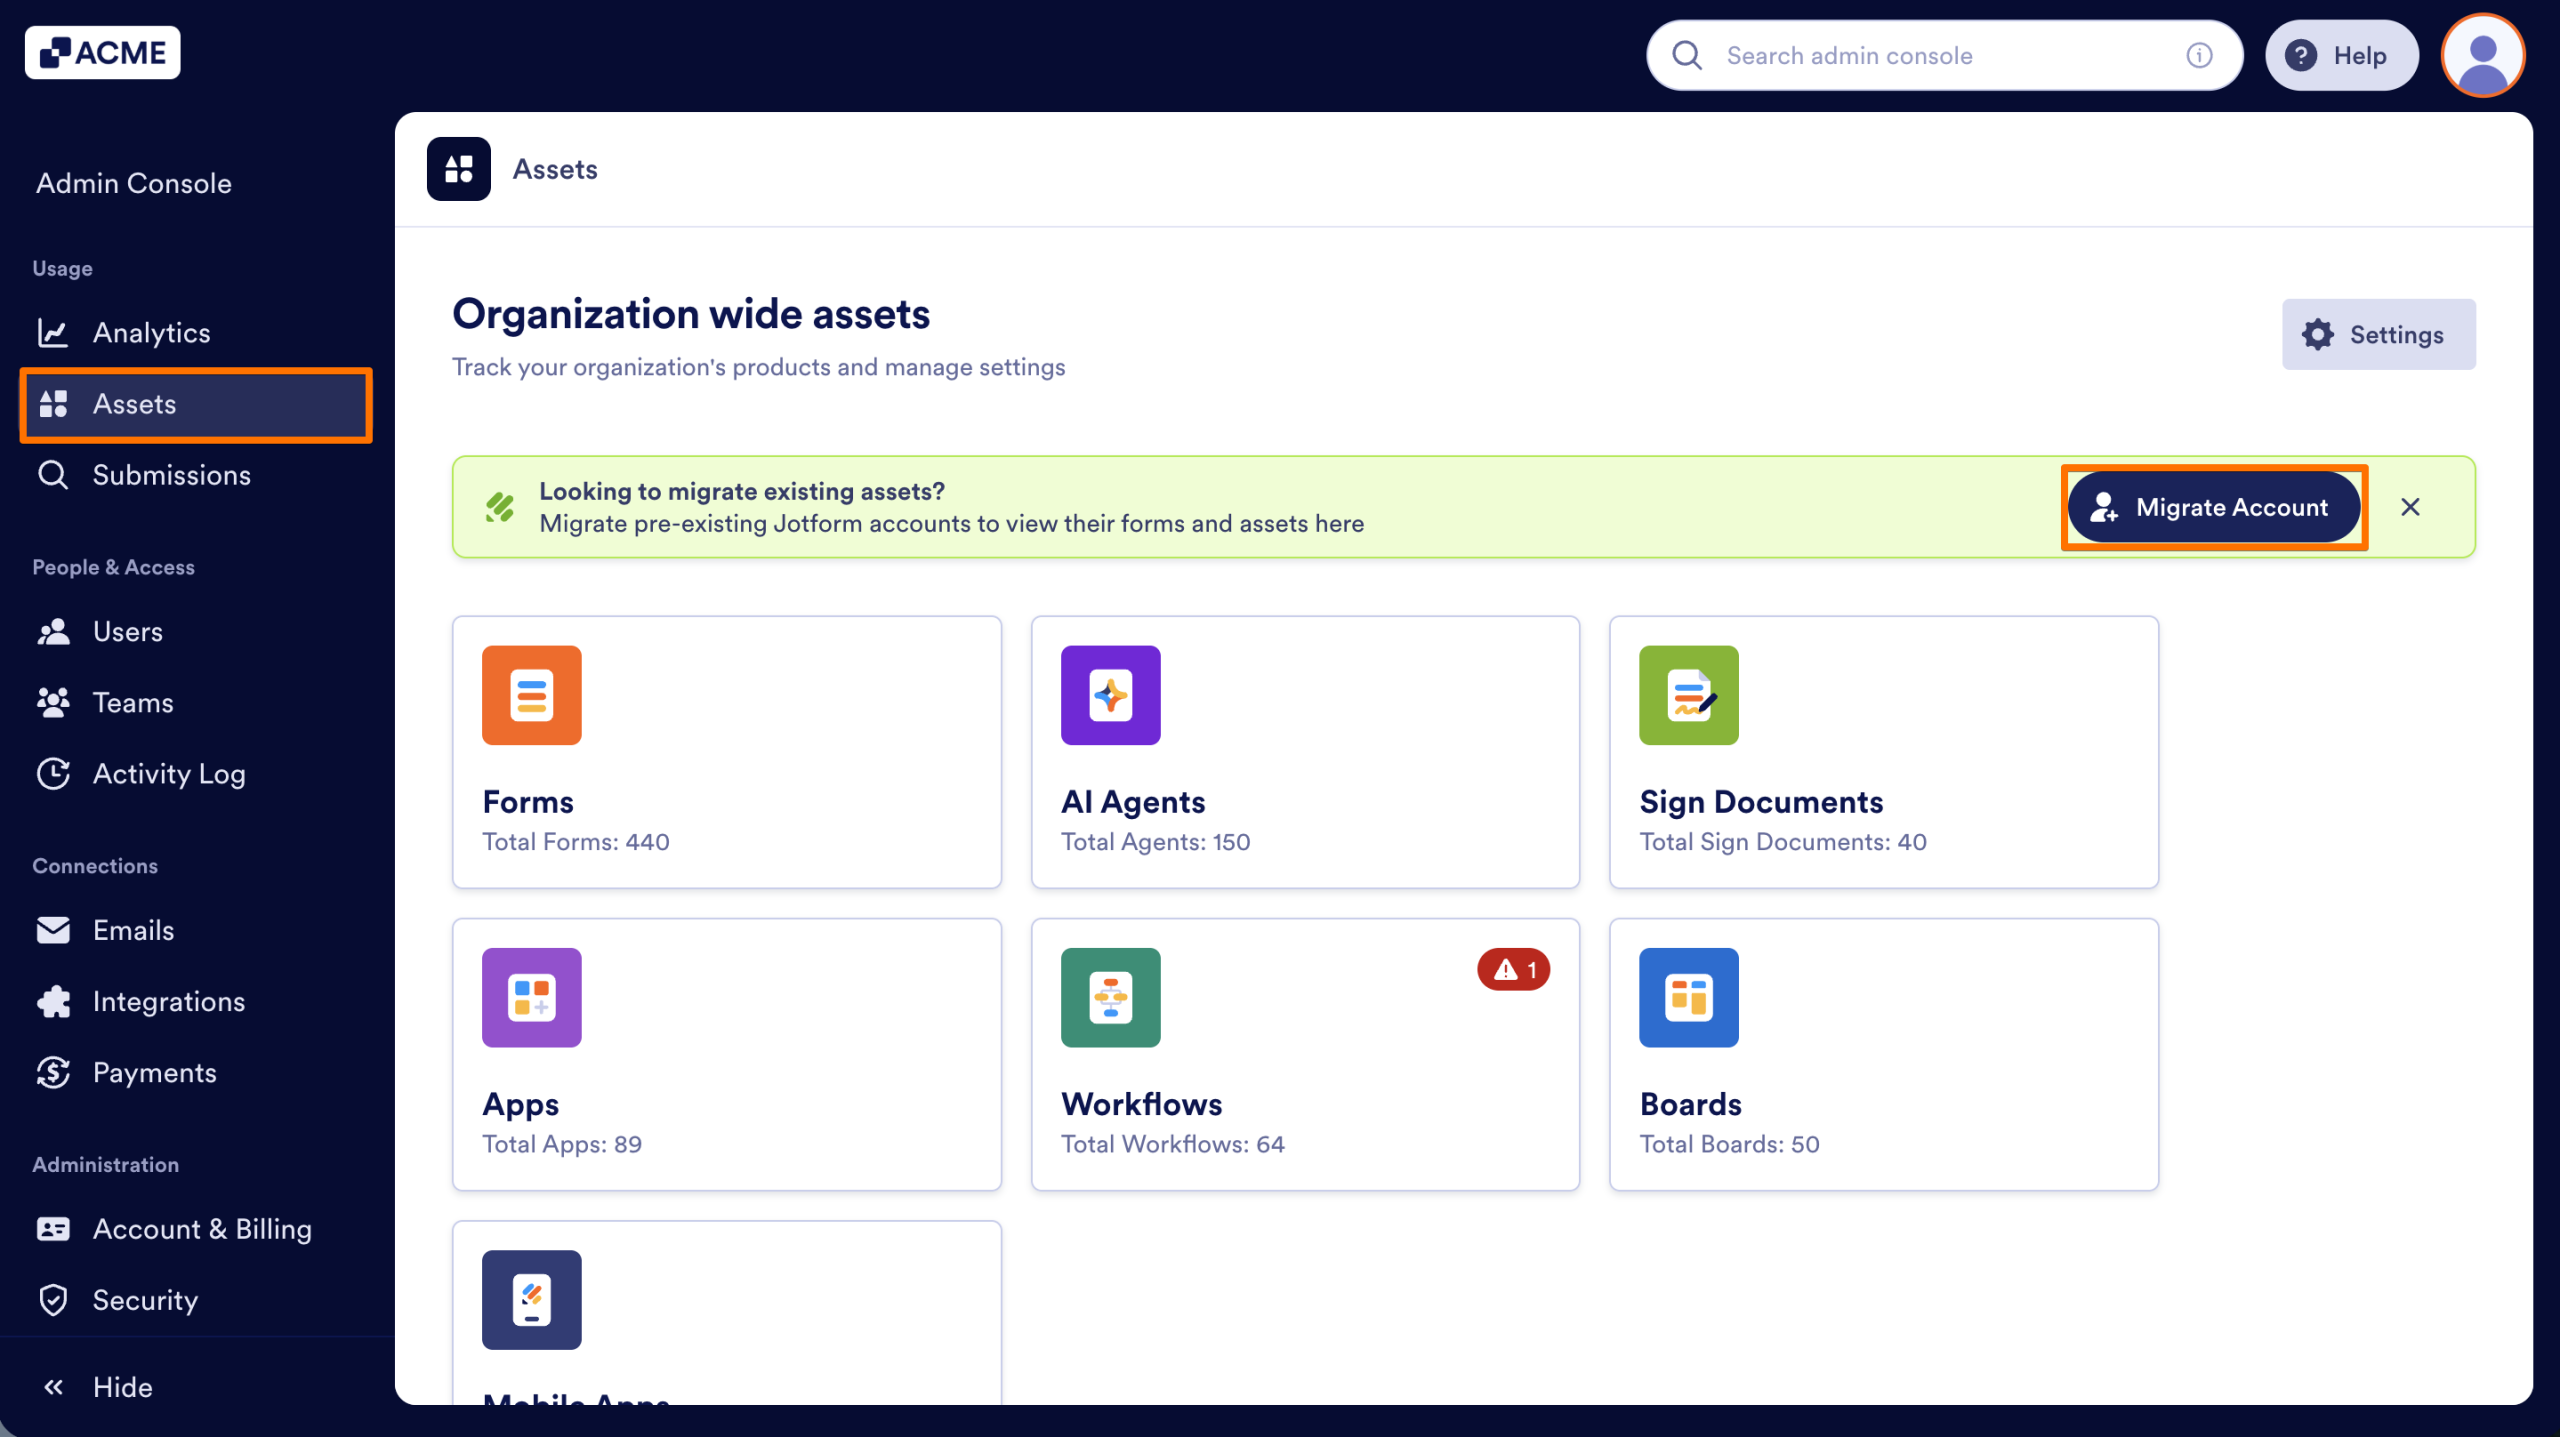This screenshot has width=2560, height=1437.
Task: Click 'Total Apps: 89' text
Action: (562, 1144)
